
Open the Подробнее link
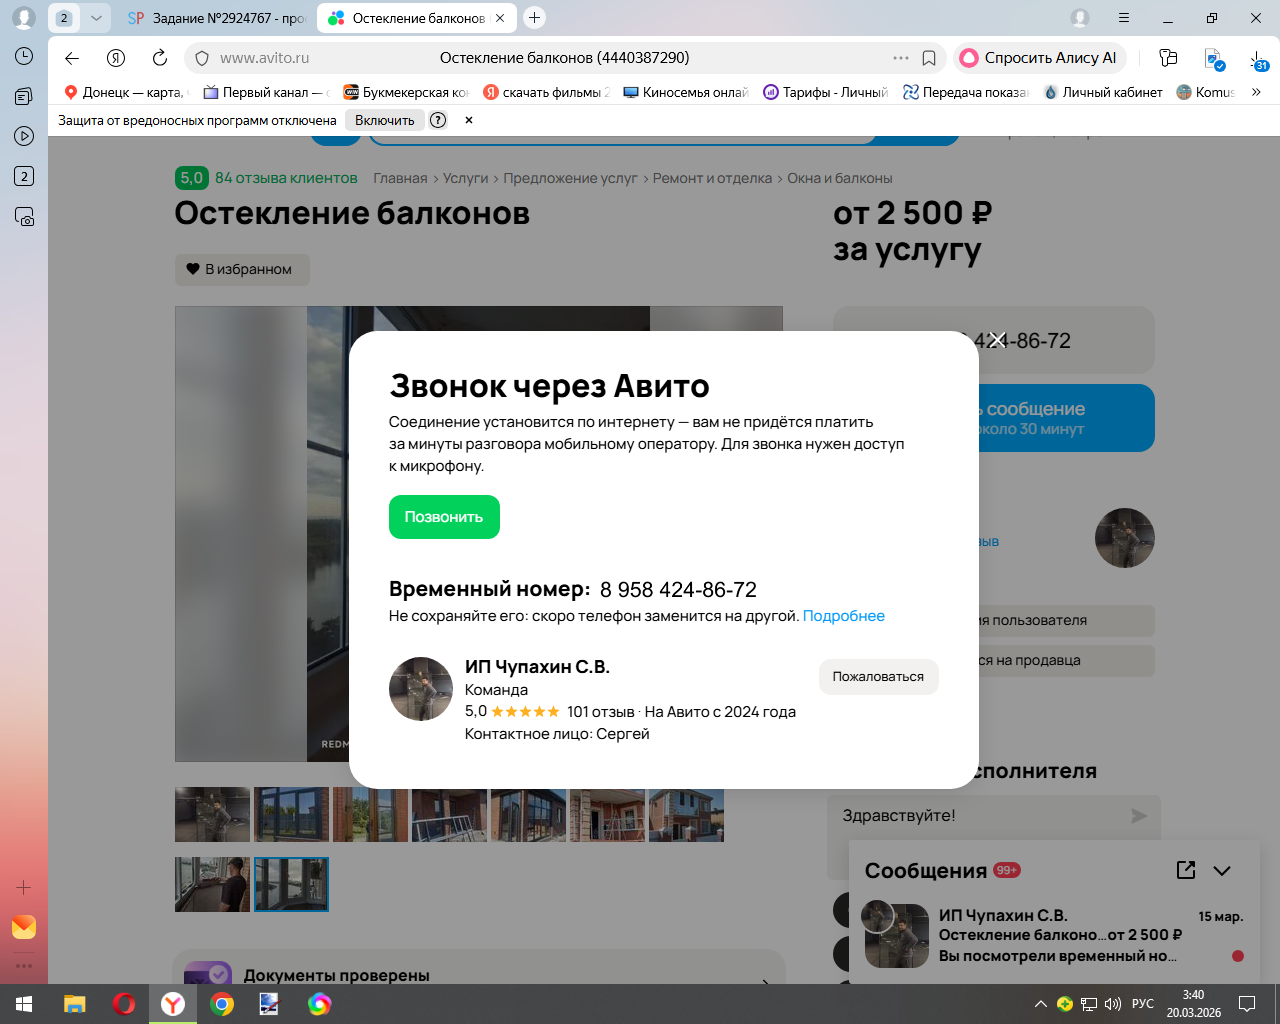coord(844,616)
